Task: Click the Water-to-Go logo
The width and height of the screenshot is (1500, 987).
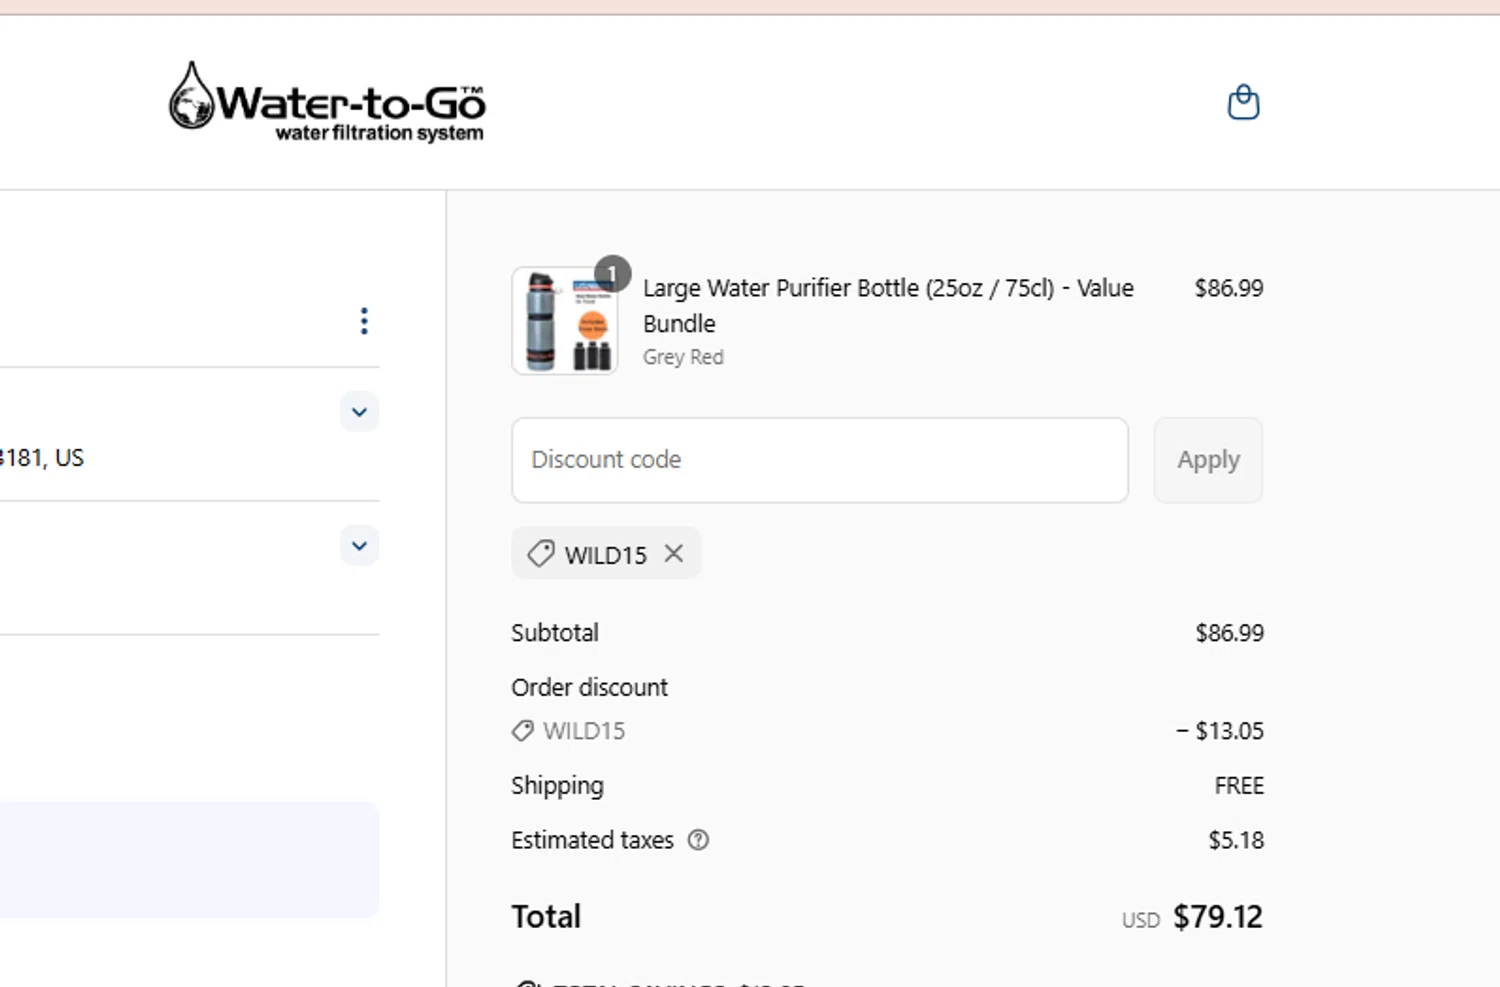Action: point(327,102)
